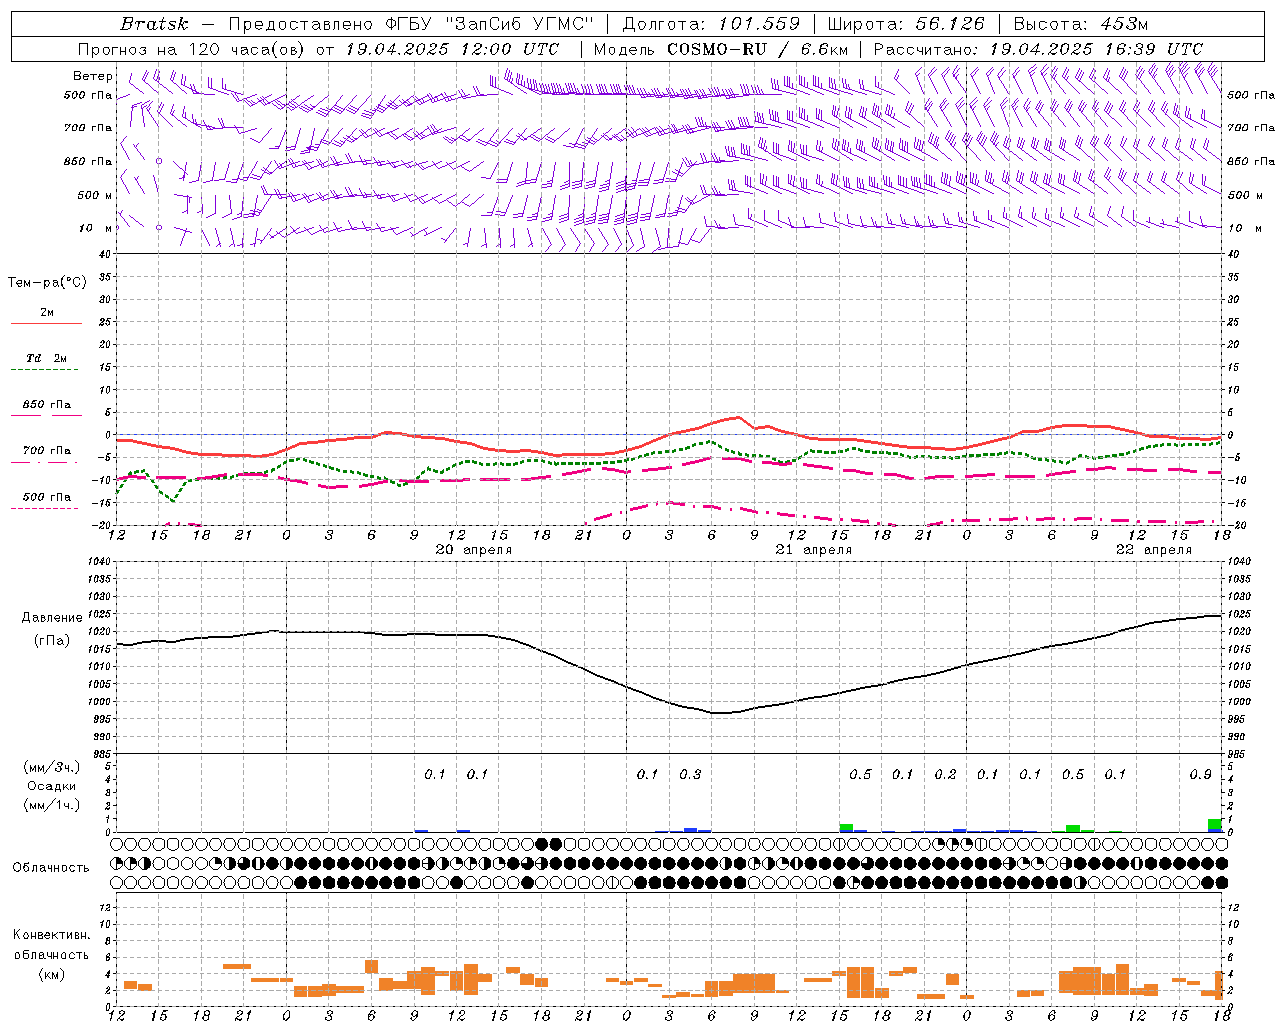This screenshot has height=1024, width=1280.
Task: Click the (км) unit of convective cloudiness
Action: pyautogui.click(x=52, y=974)
